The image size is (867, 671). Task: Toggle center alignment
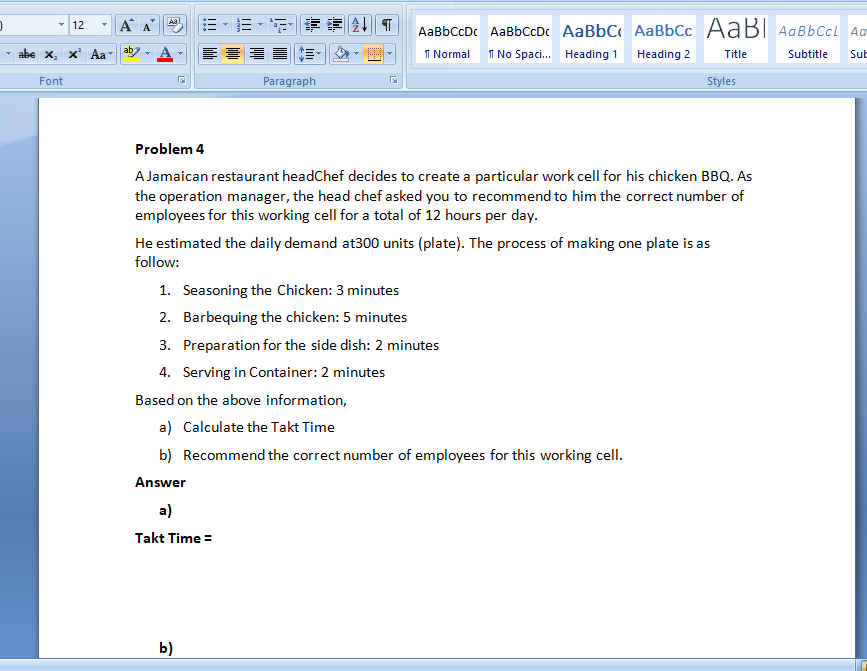coord(233,54)
